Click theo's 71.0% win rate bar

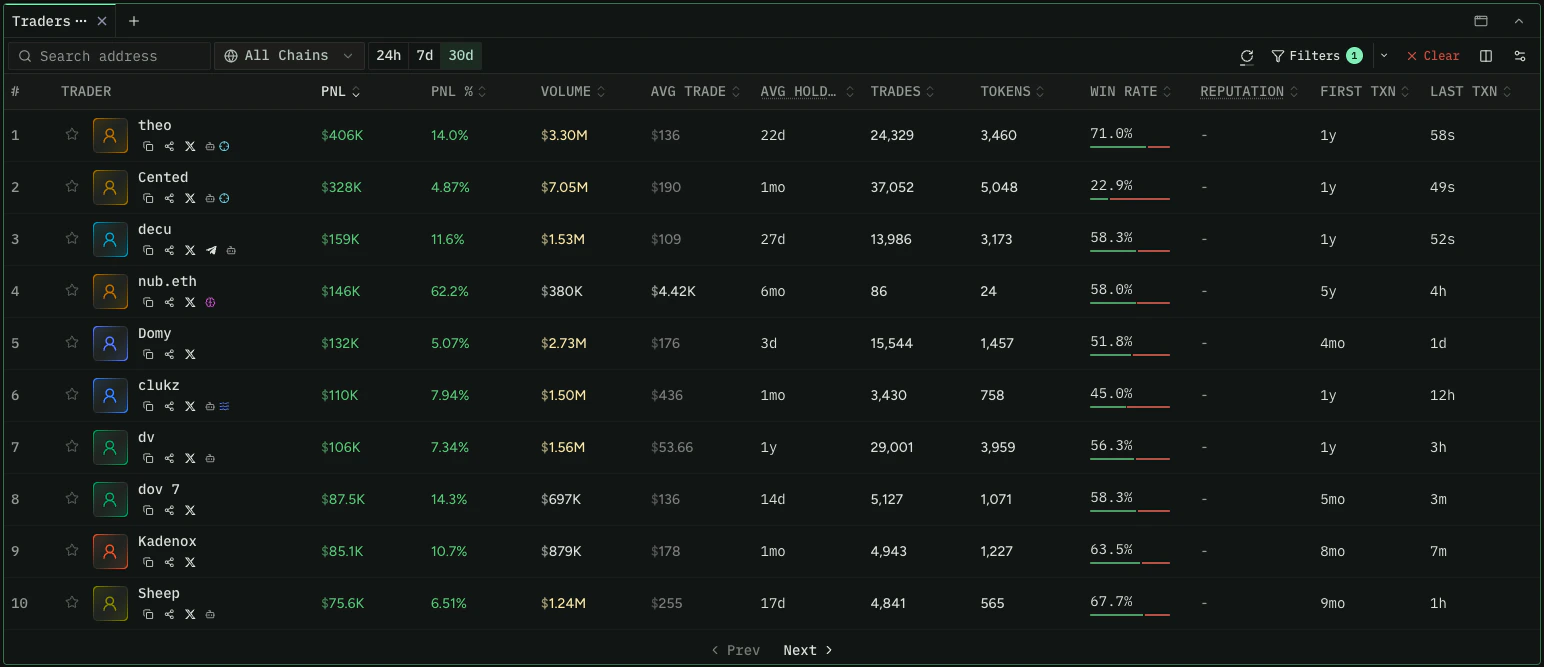point(1130,146)
